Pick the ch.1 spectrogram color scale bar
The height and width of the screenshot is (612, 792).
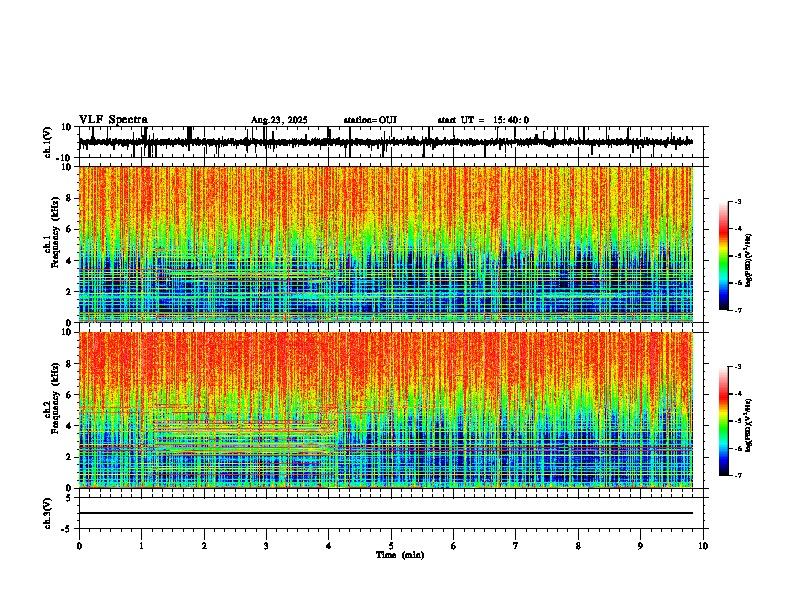724,256
